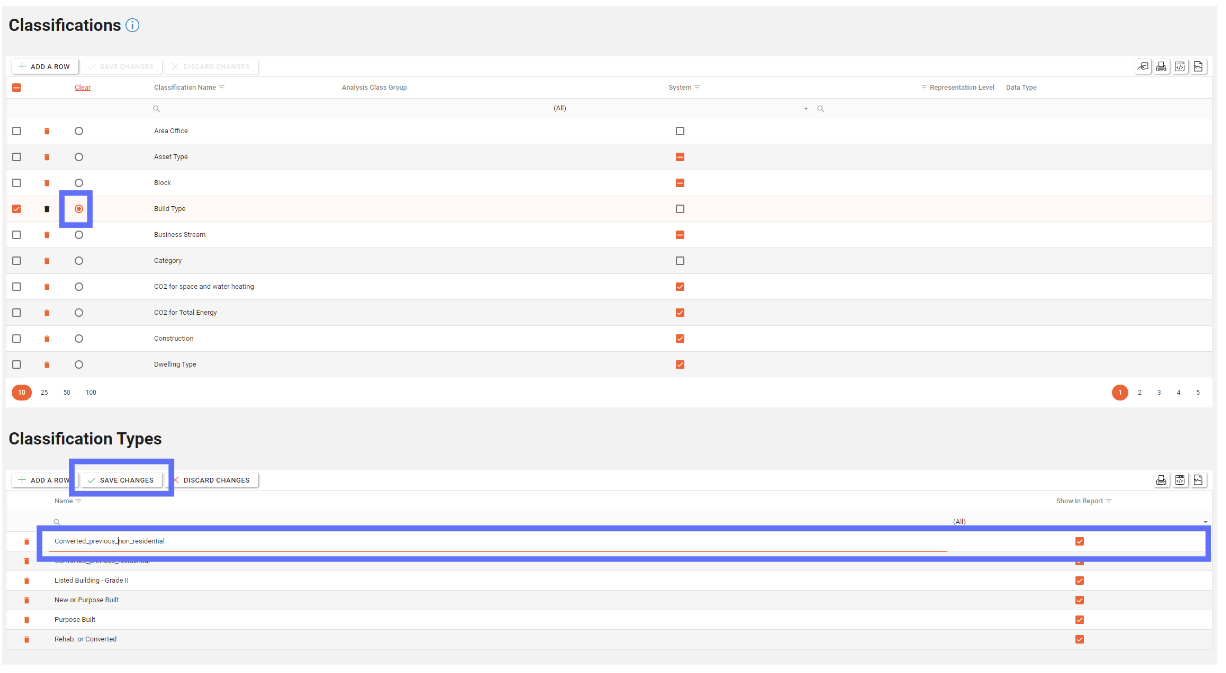Screen dimensions: 1226x673
Task: Click the info icon beside Classifications heading
Action: [x=132, y=26]
